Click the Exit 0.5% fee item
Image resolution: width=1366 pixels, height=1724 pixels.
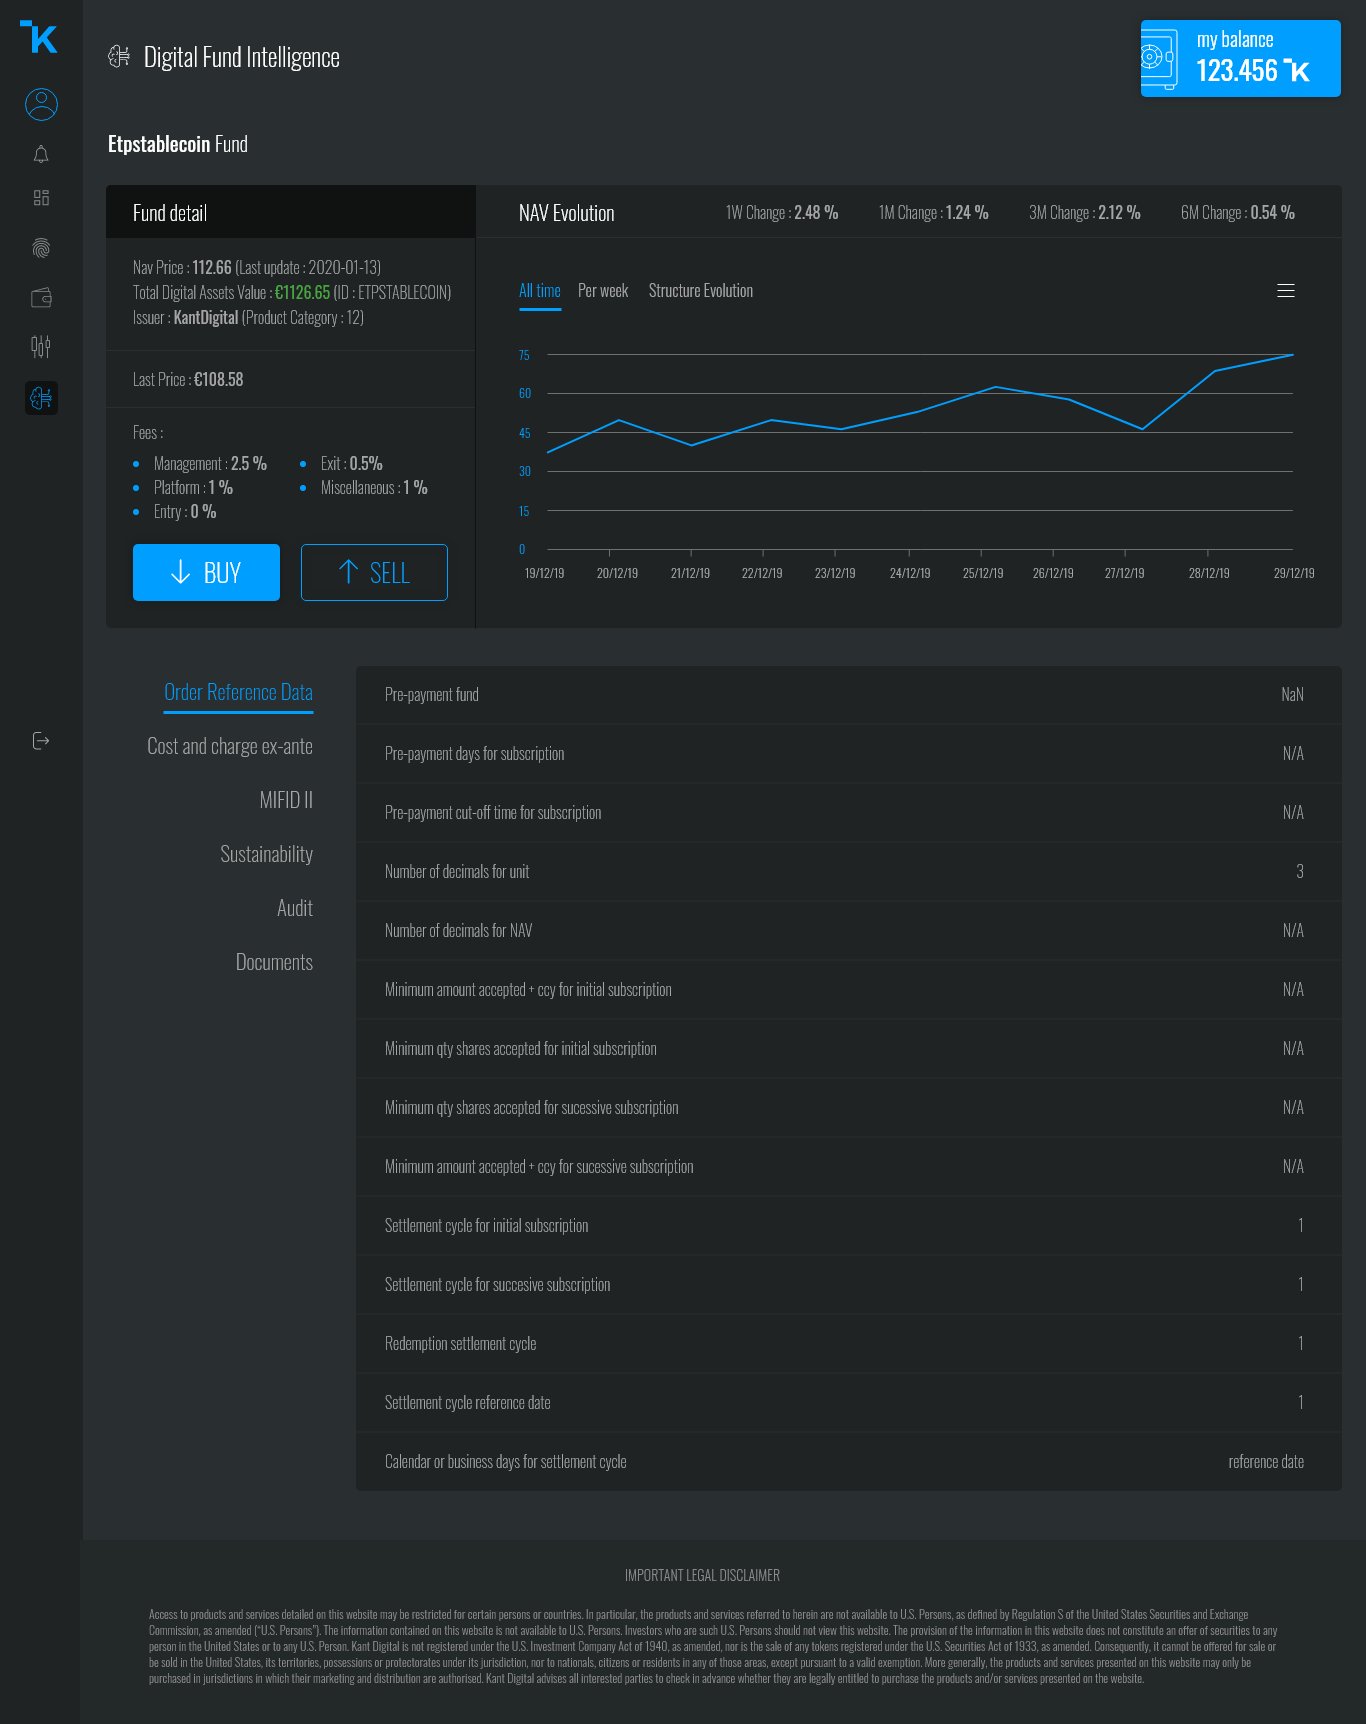point(352,464)
